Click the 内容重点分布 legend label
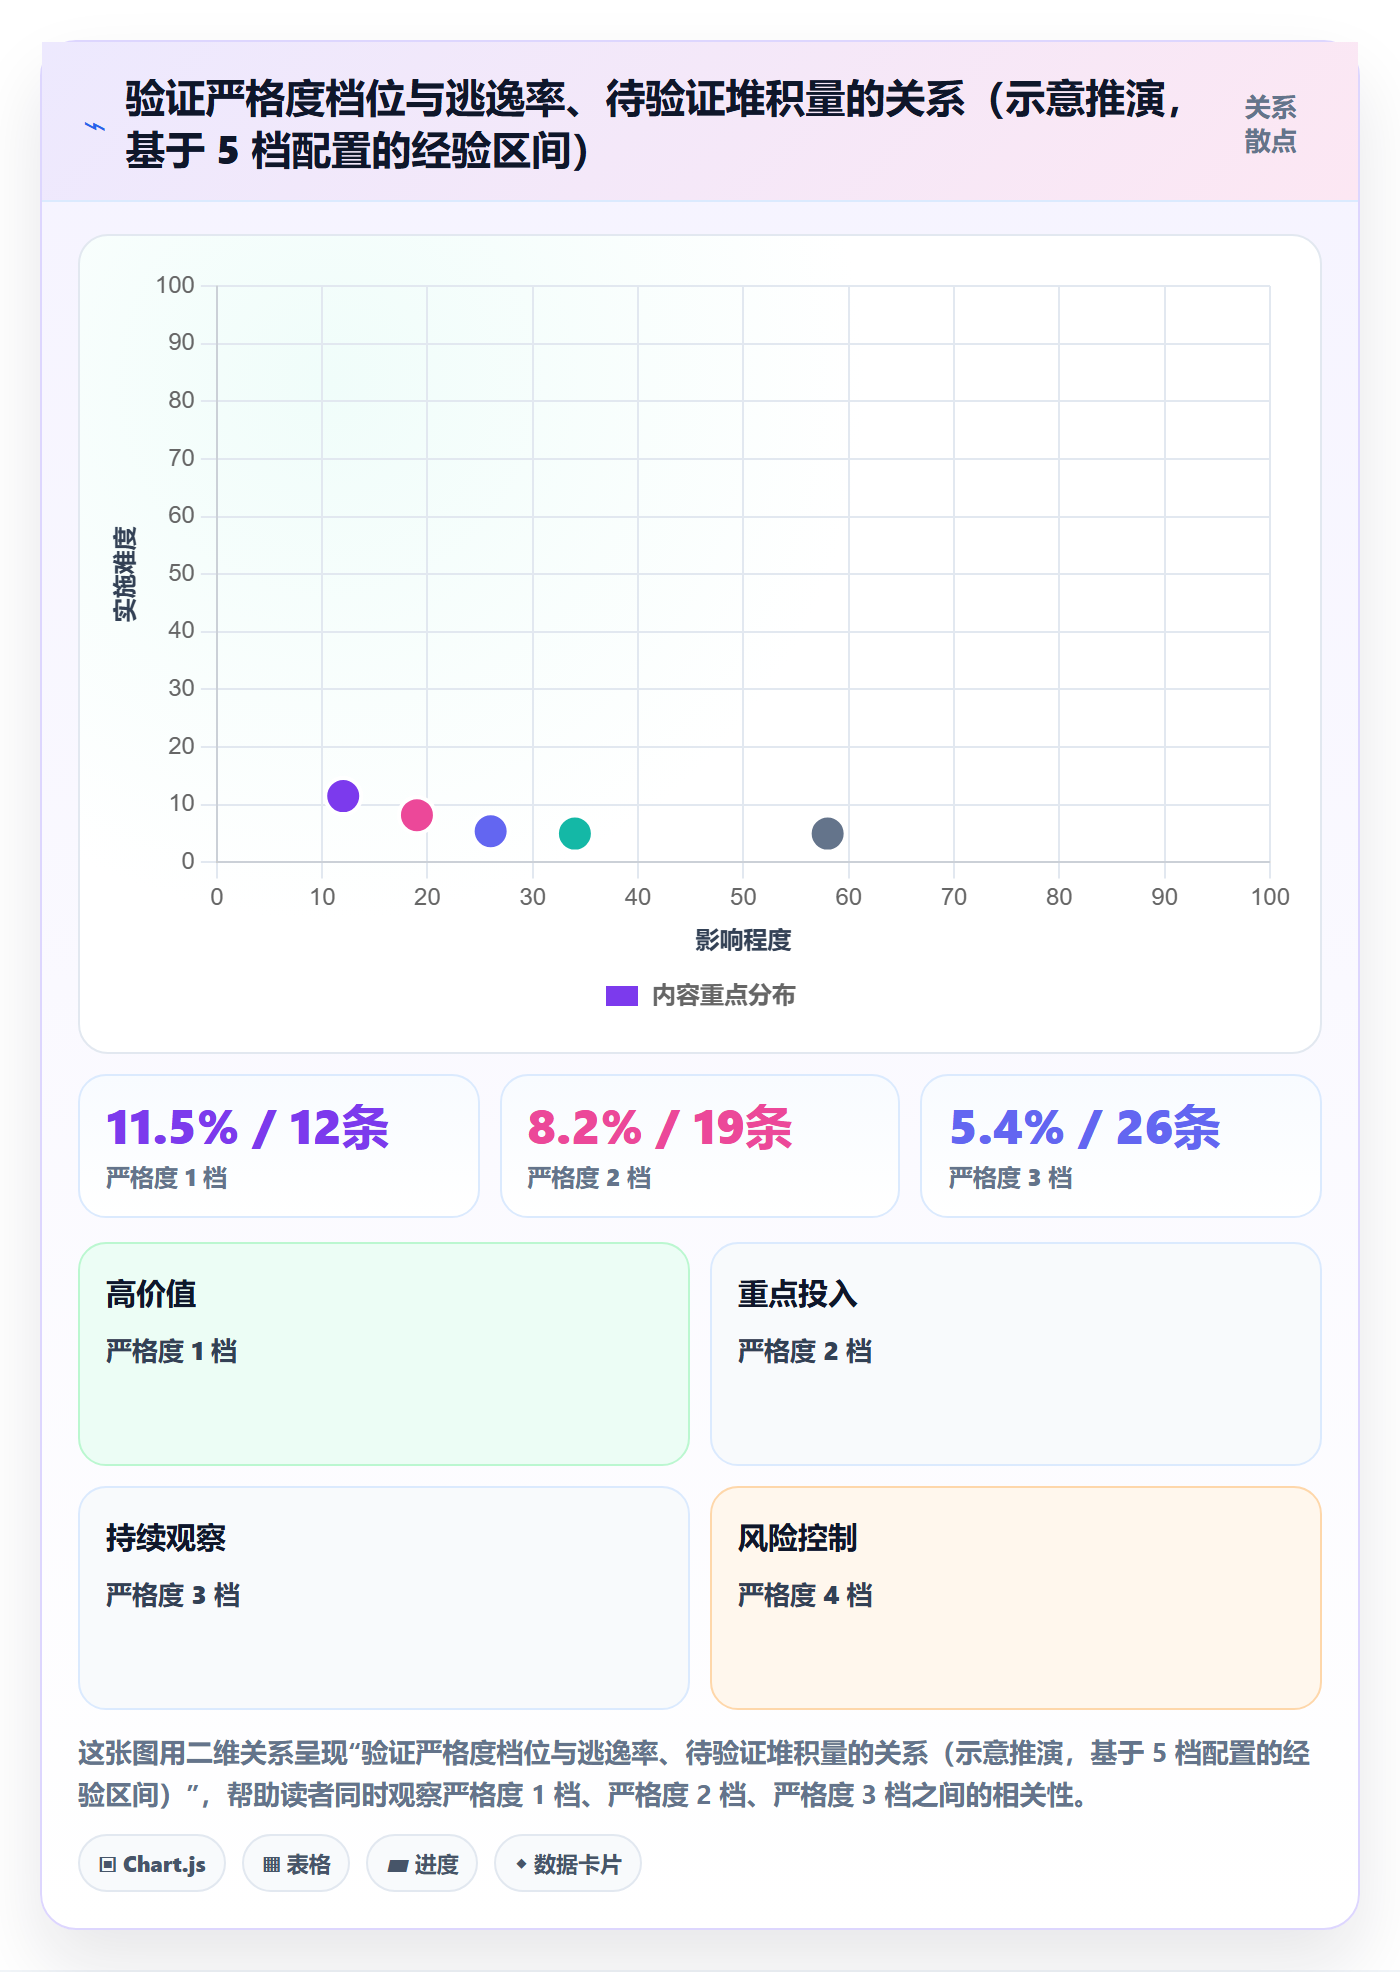1400x1972 pixels. [723, 996]
